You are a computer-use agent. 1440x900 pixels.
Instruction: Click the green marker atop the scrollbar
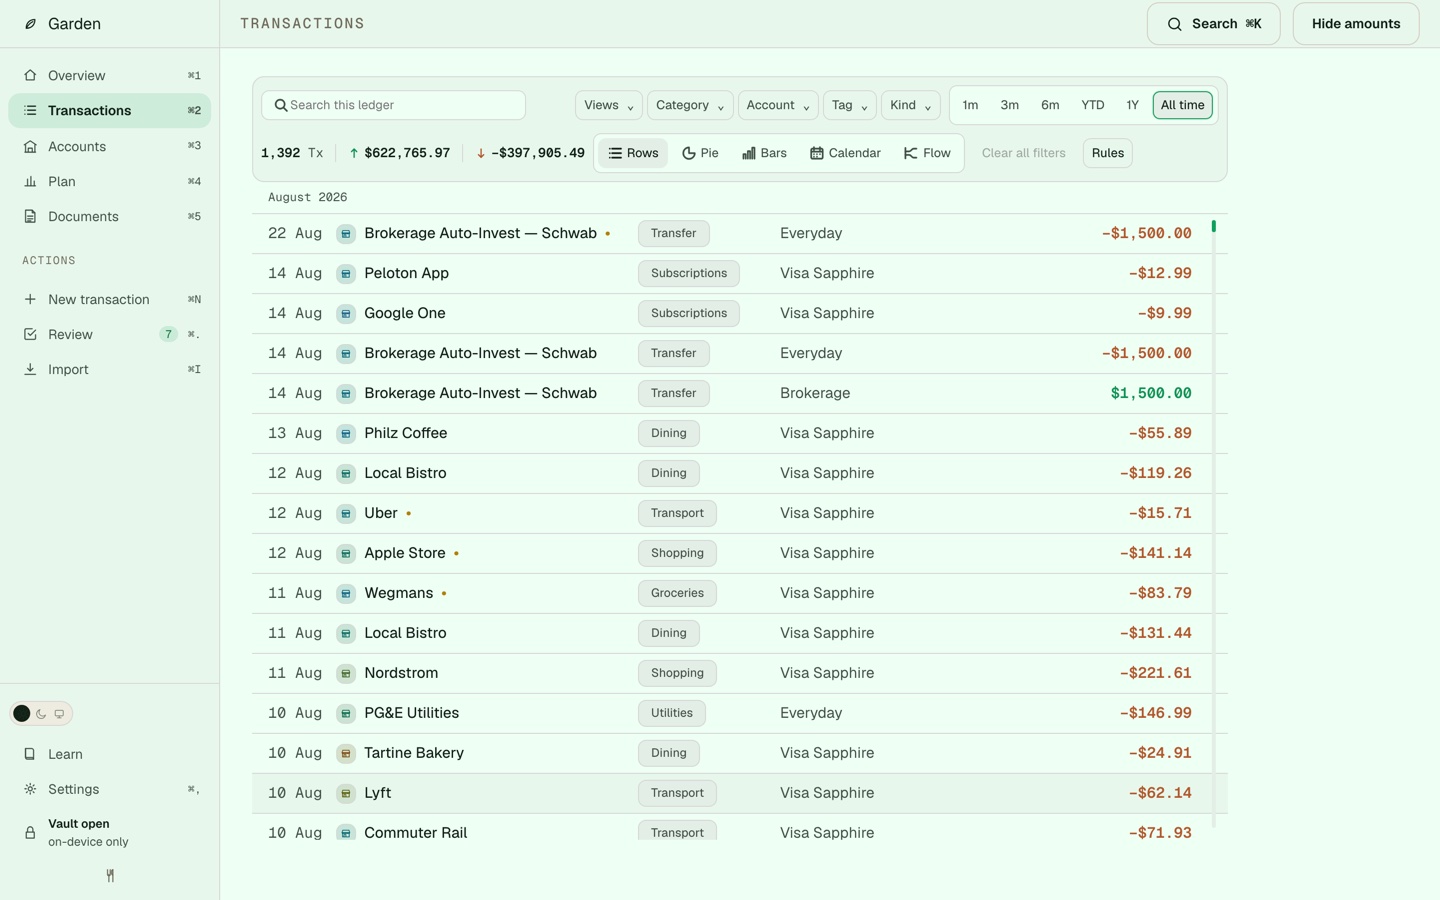1214,226
